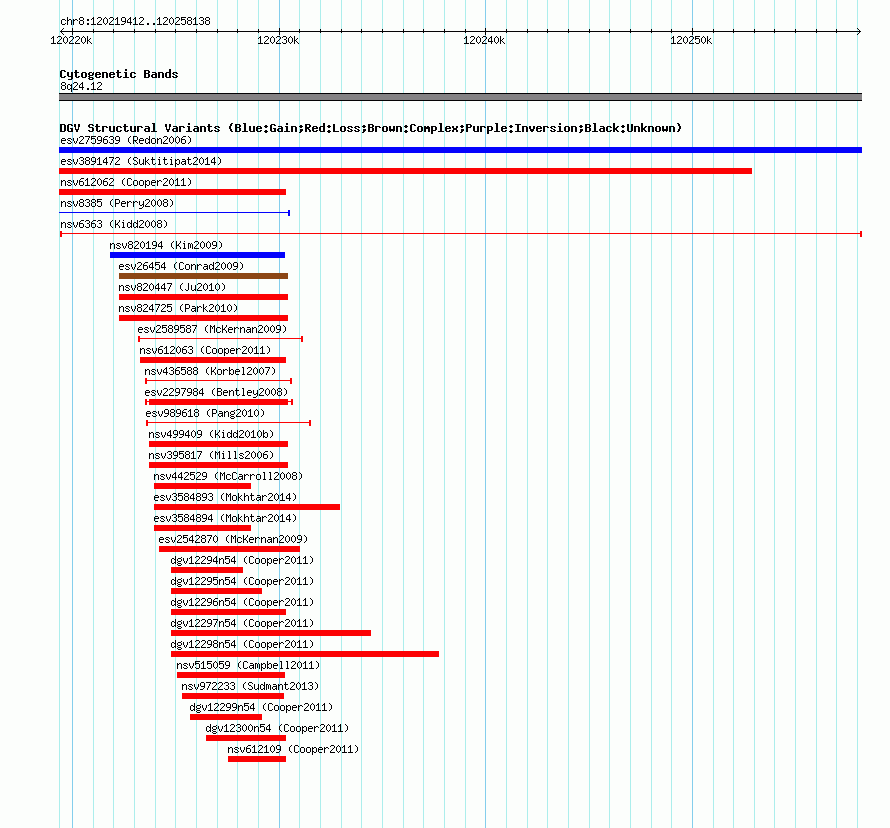890x828 pixels.
Task: Click the esv3584894 (Mokhtar2014) label
Action: point(225,518)
